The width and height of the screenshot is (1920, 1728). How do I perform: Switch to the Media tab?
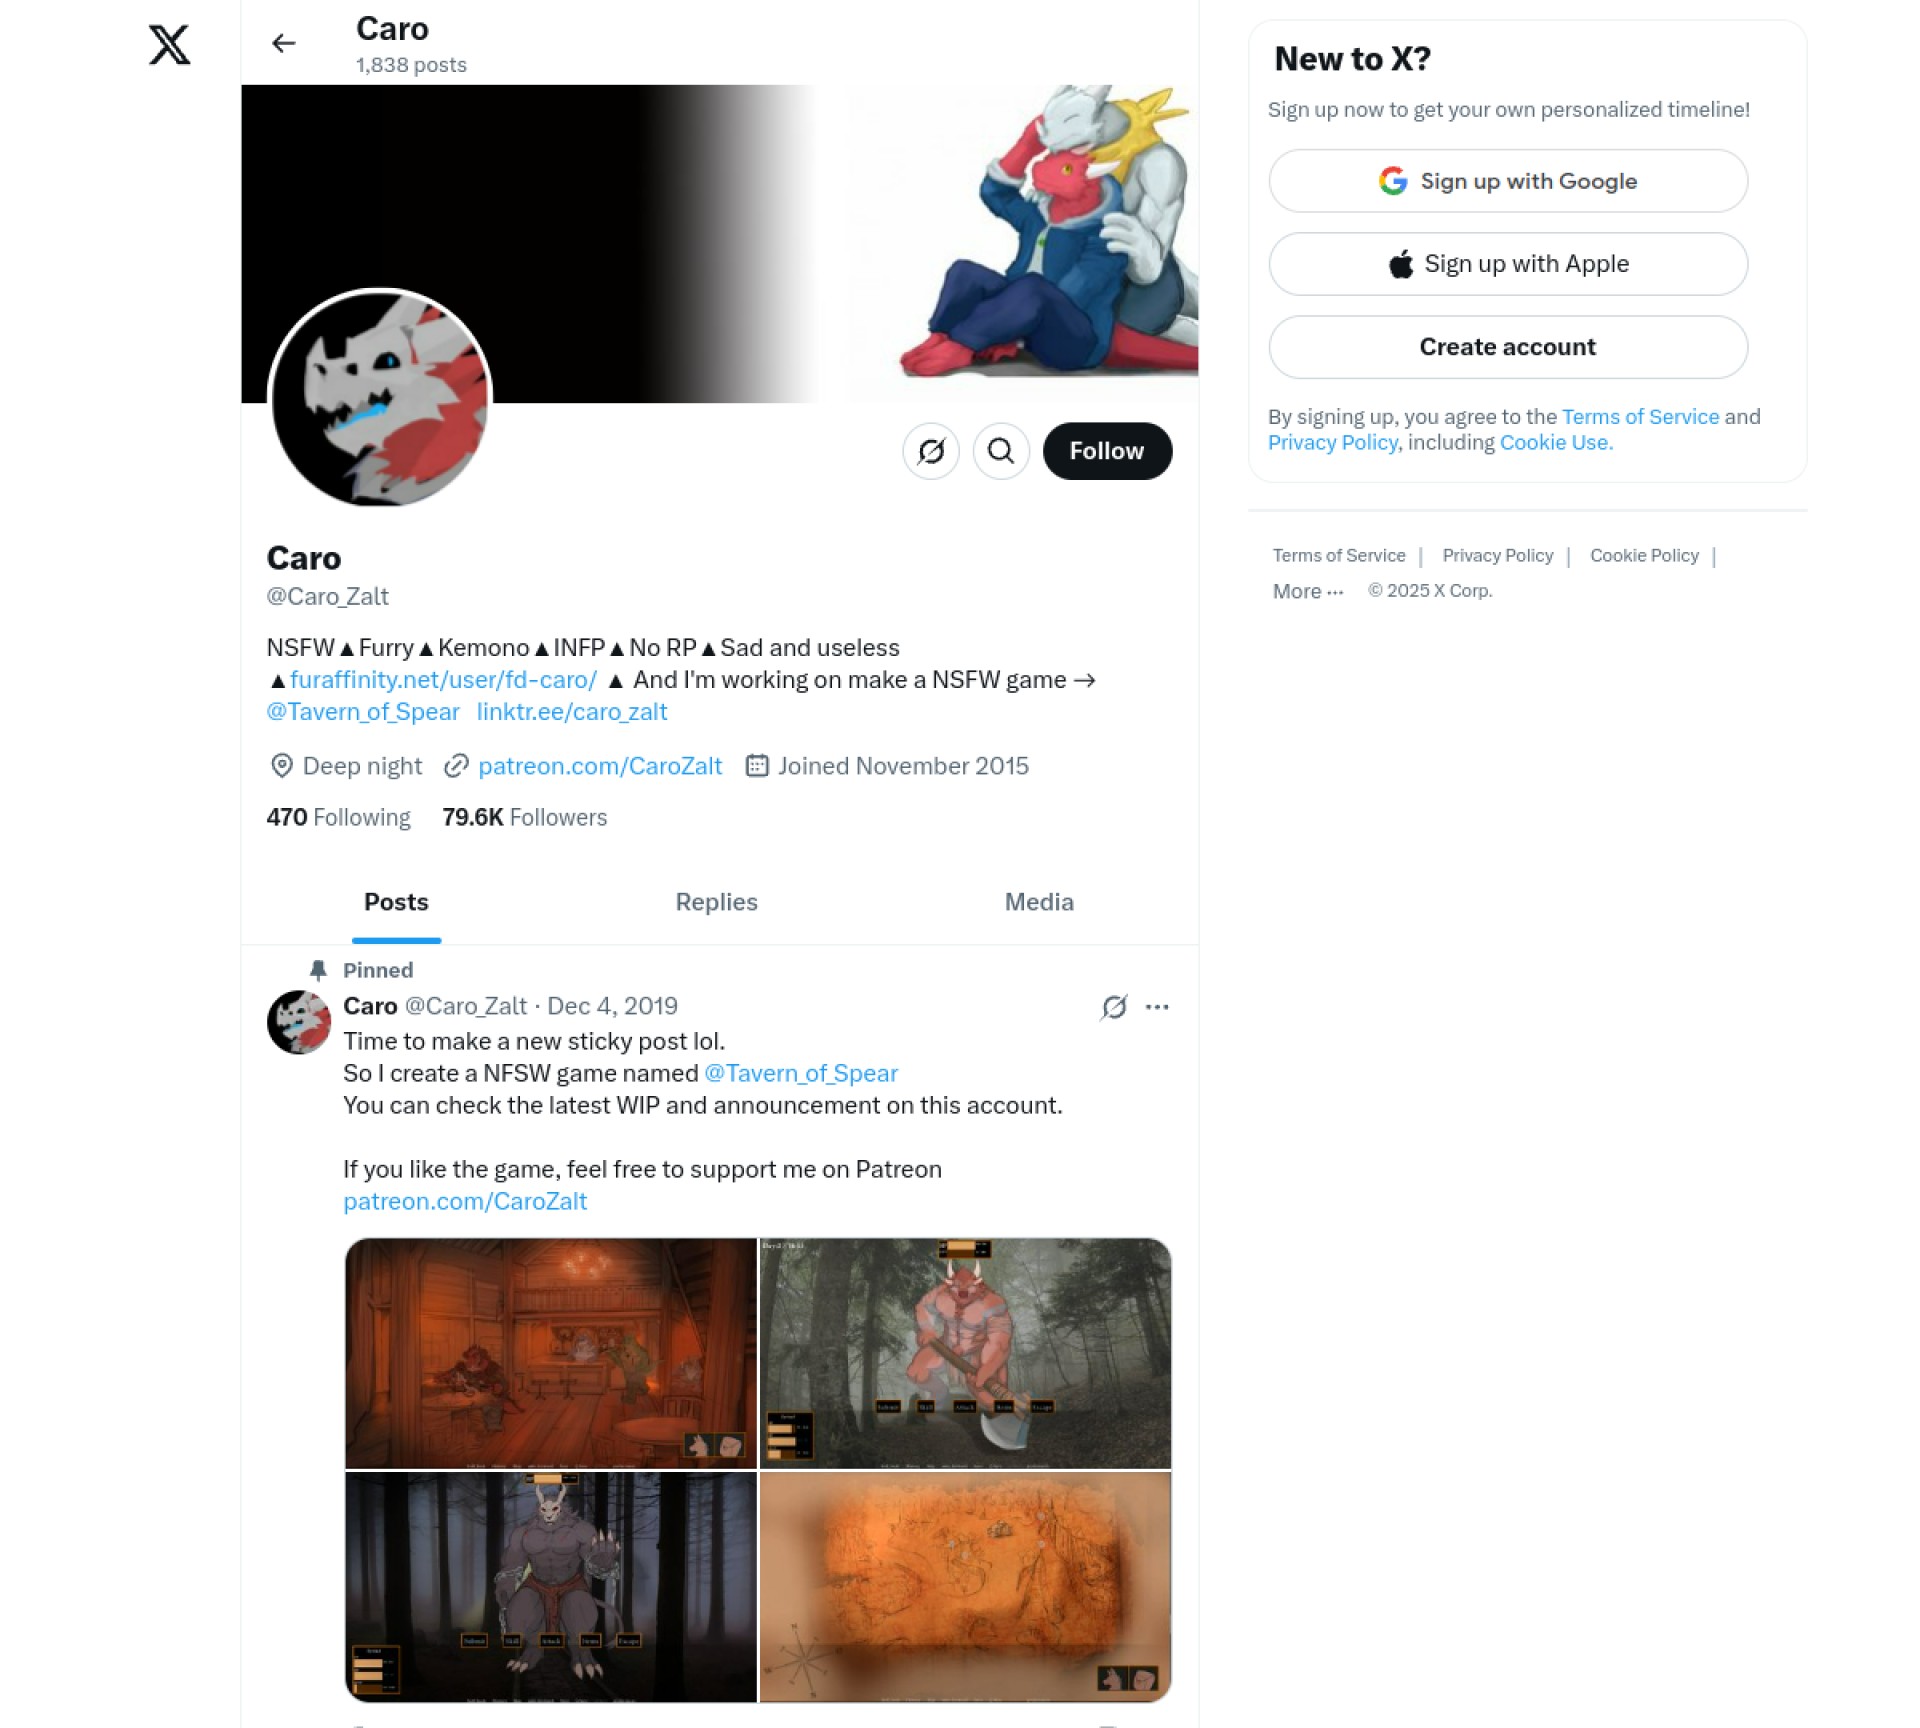tap(1039, 902)
